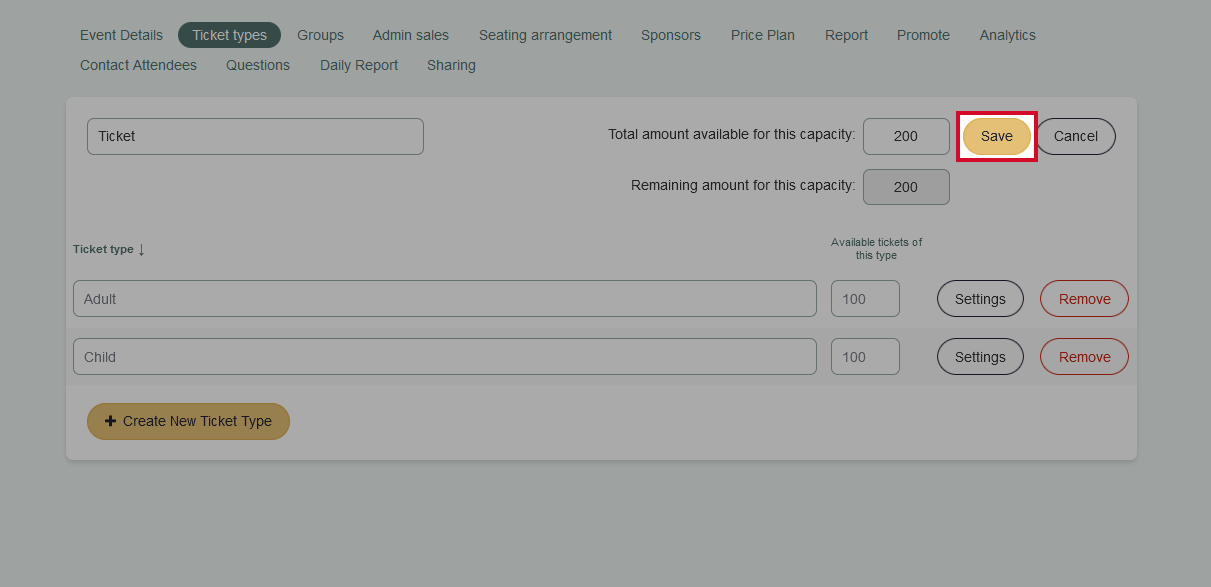Open the Analytics tab
This screenshot has width=1211, height=587.
tap(1007, 35)
